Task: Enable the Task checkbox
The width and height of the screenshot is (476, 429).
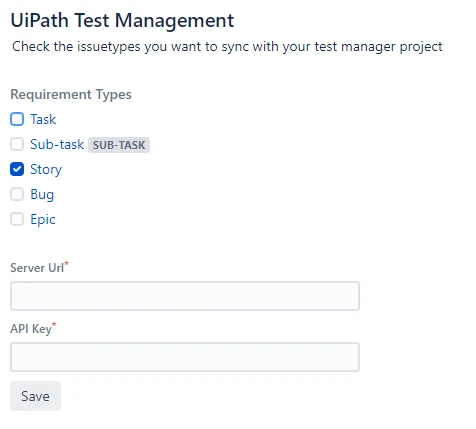Action: 17,119
